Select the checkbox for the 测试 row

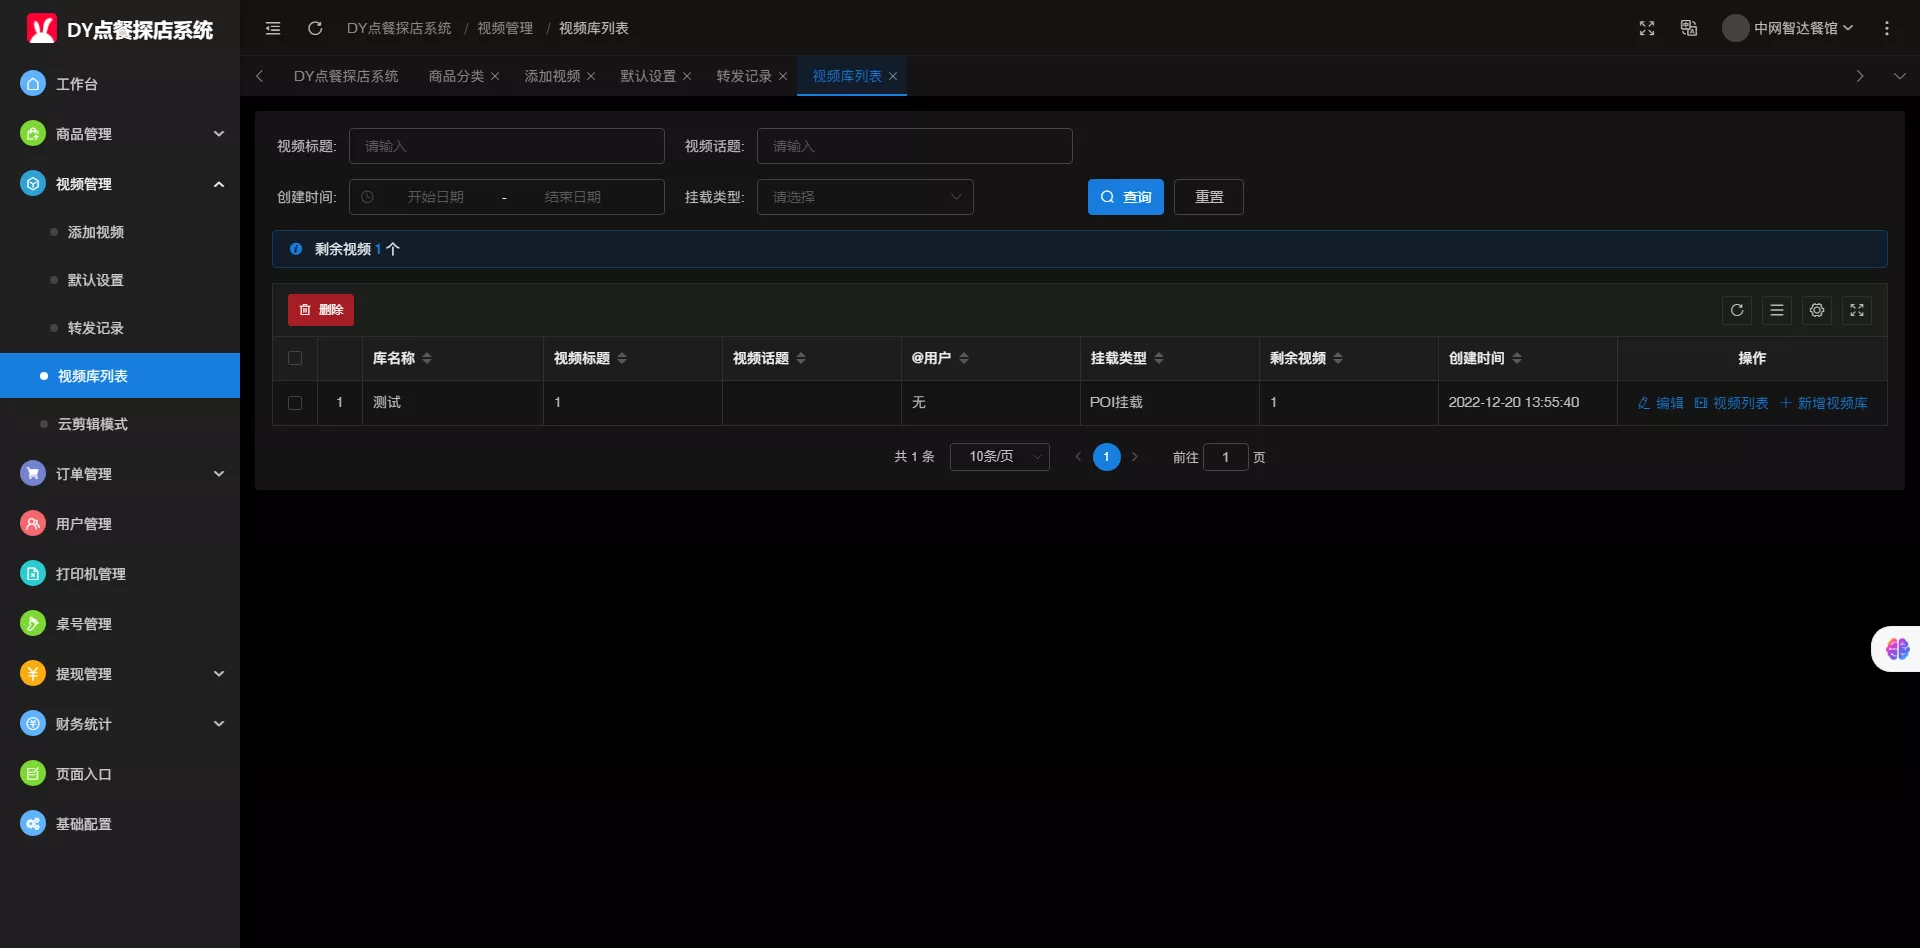click(x=295, y=402)
